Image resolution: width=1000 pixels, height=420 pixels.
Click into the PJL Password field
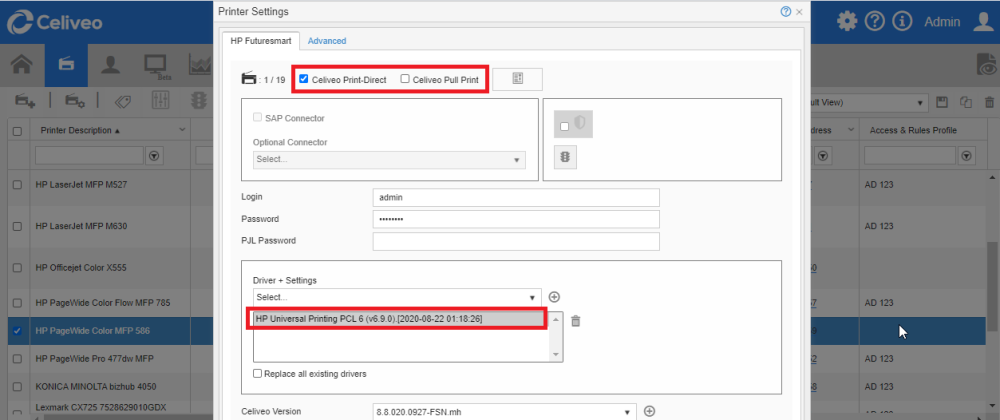coord(516,241)
